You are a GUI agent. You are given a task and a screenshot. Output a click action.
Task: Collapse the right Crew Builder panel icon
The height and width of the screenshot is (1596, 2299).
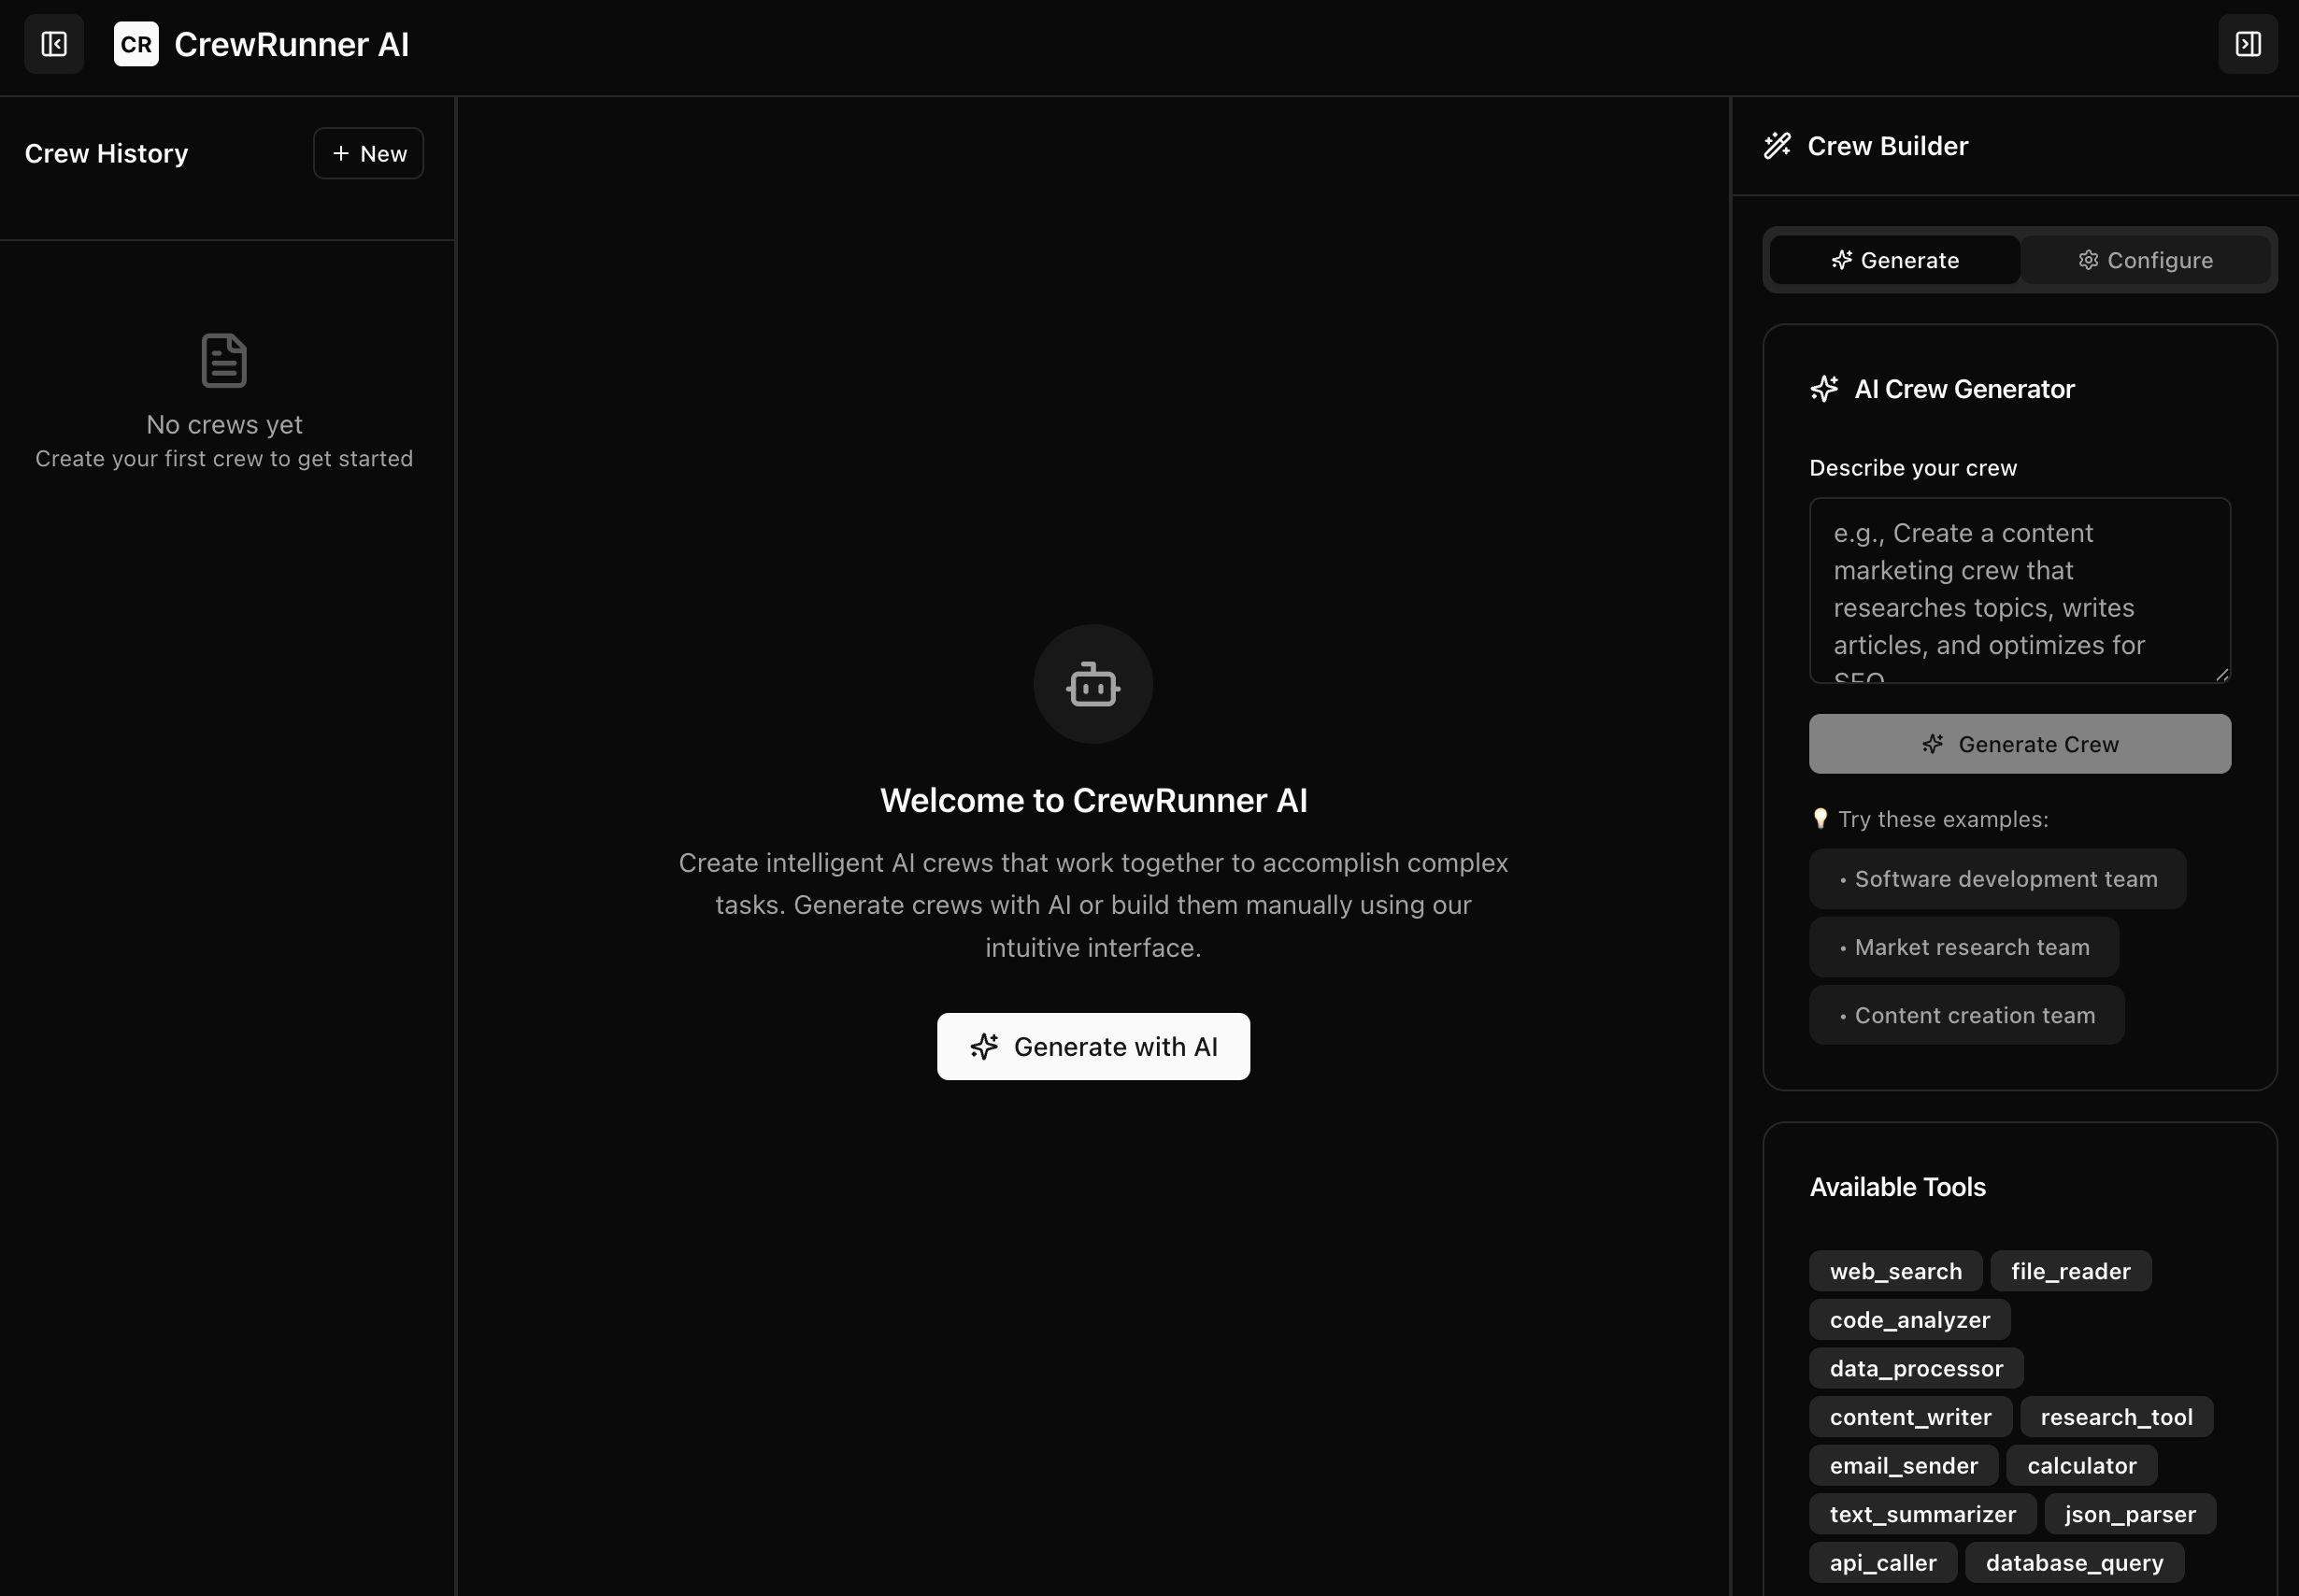click(x=2247, y=44)
